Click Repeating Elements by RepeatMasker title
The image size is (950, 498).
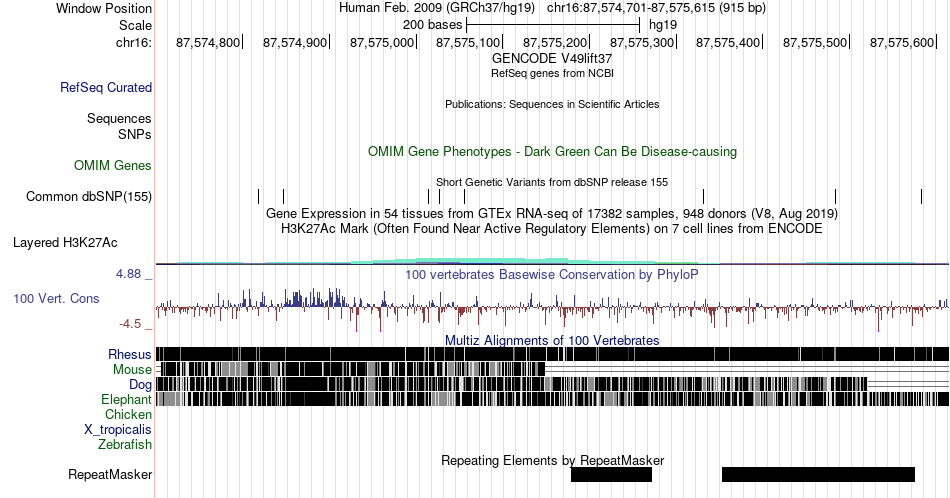point(553,460)
